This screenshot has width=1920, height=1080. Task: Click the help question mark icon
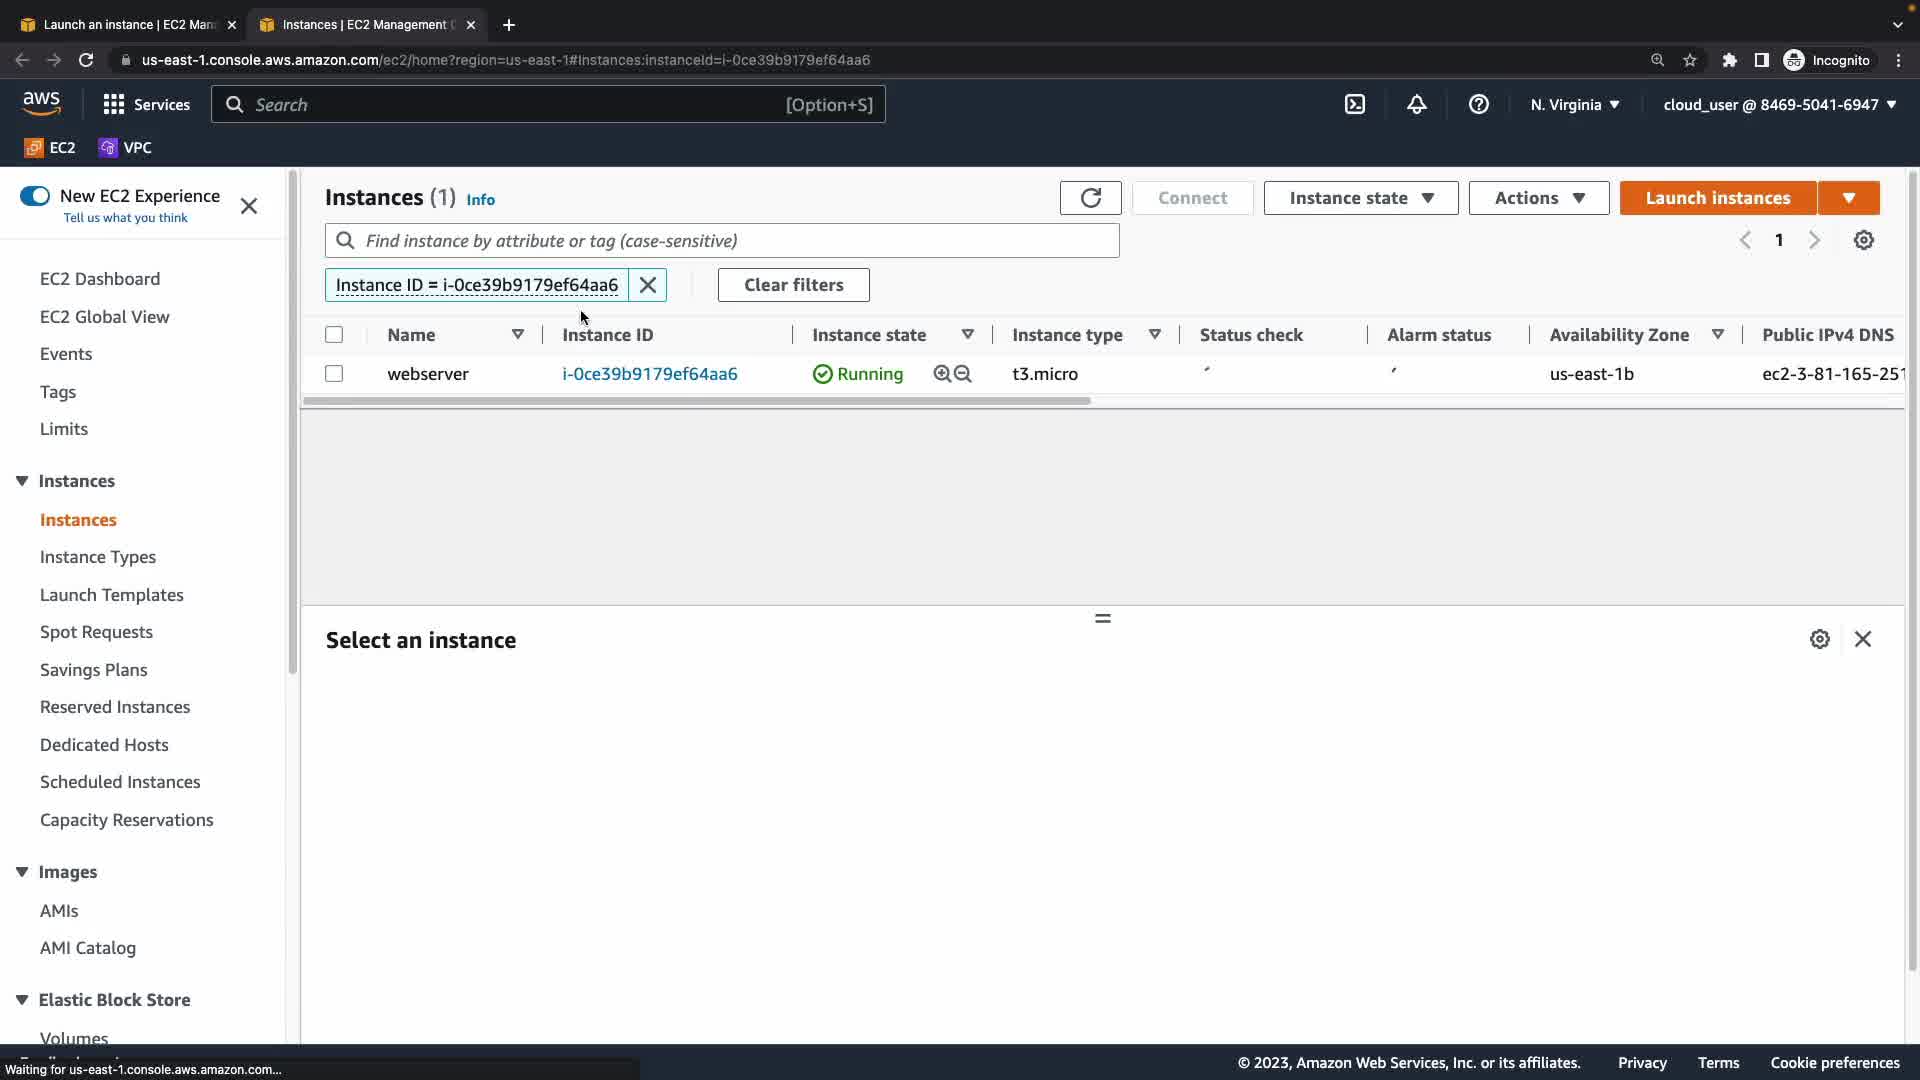tap(1479, 104)
